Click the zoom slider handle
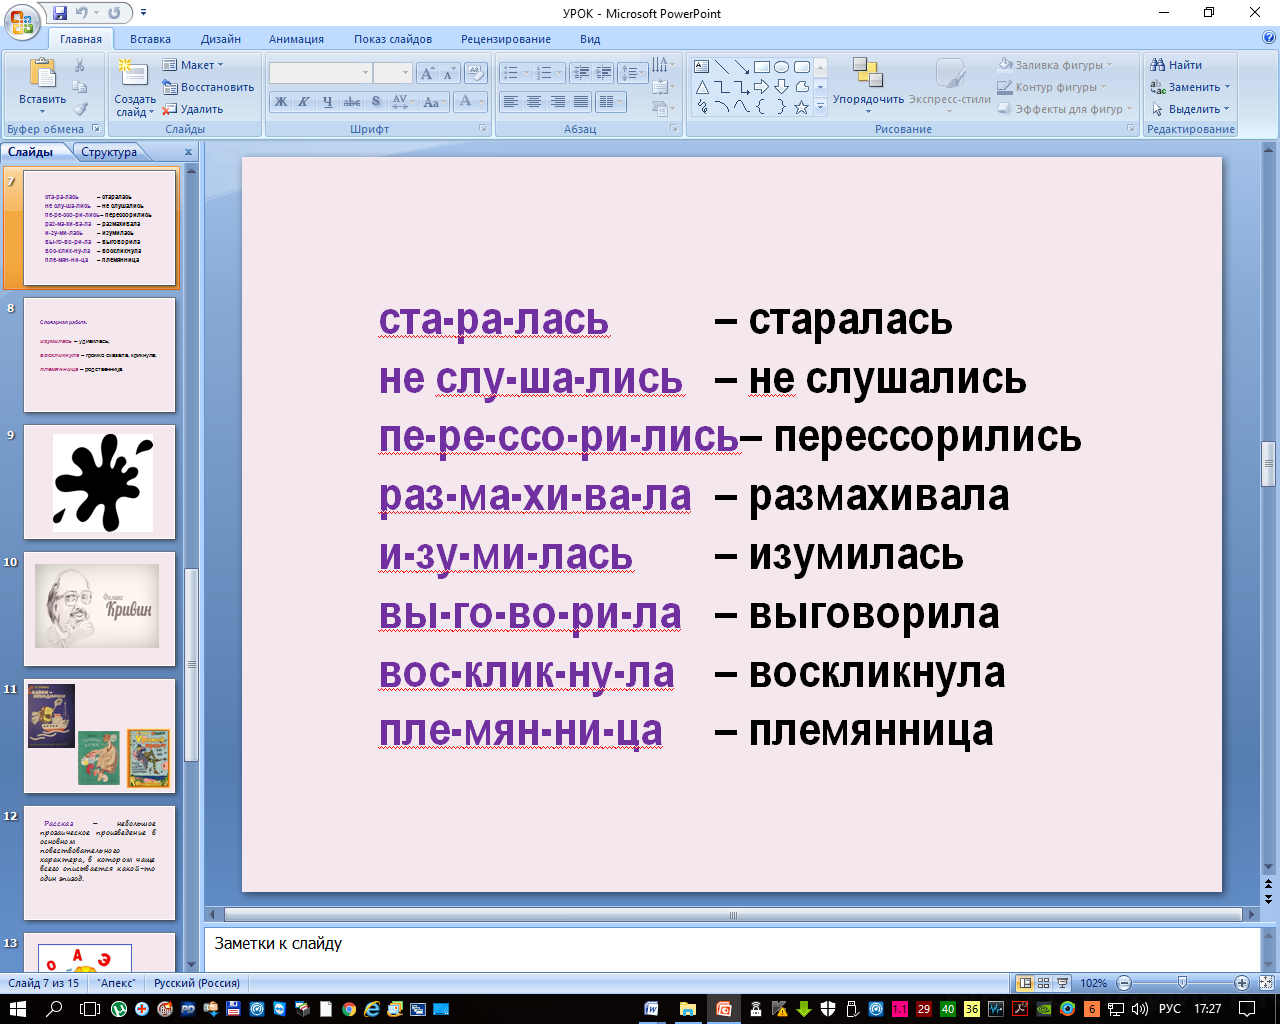The image size is (1280, 1024). (x=1182, y=983)
